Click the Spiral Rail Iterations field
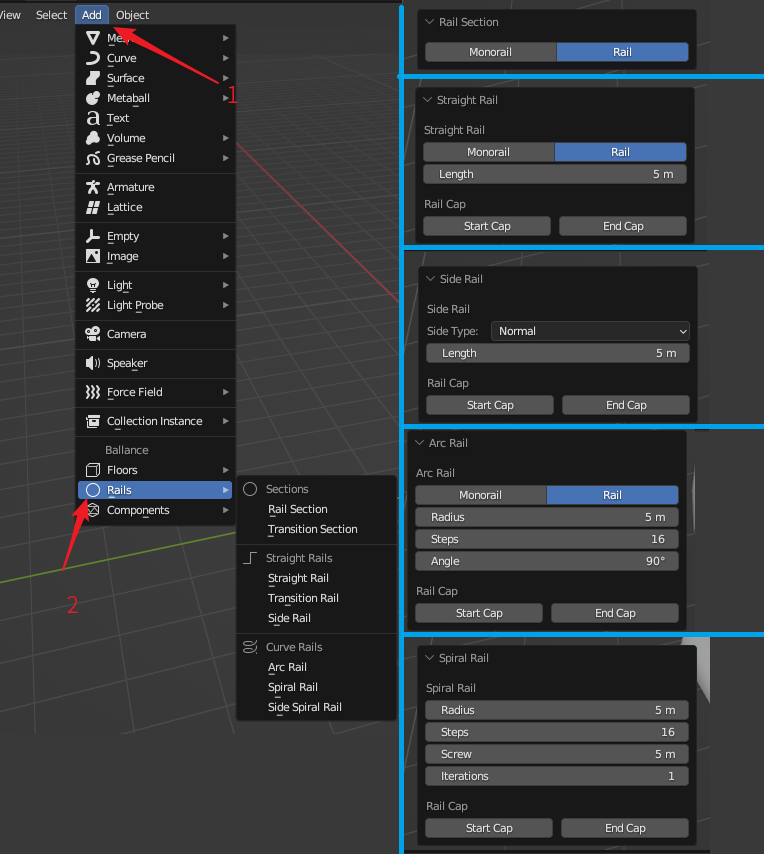 pyautogui.click(x=557, y=776)
